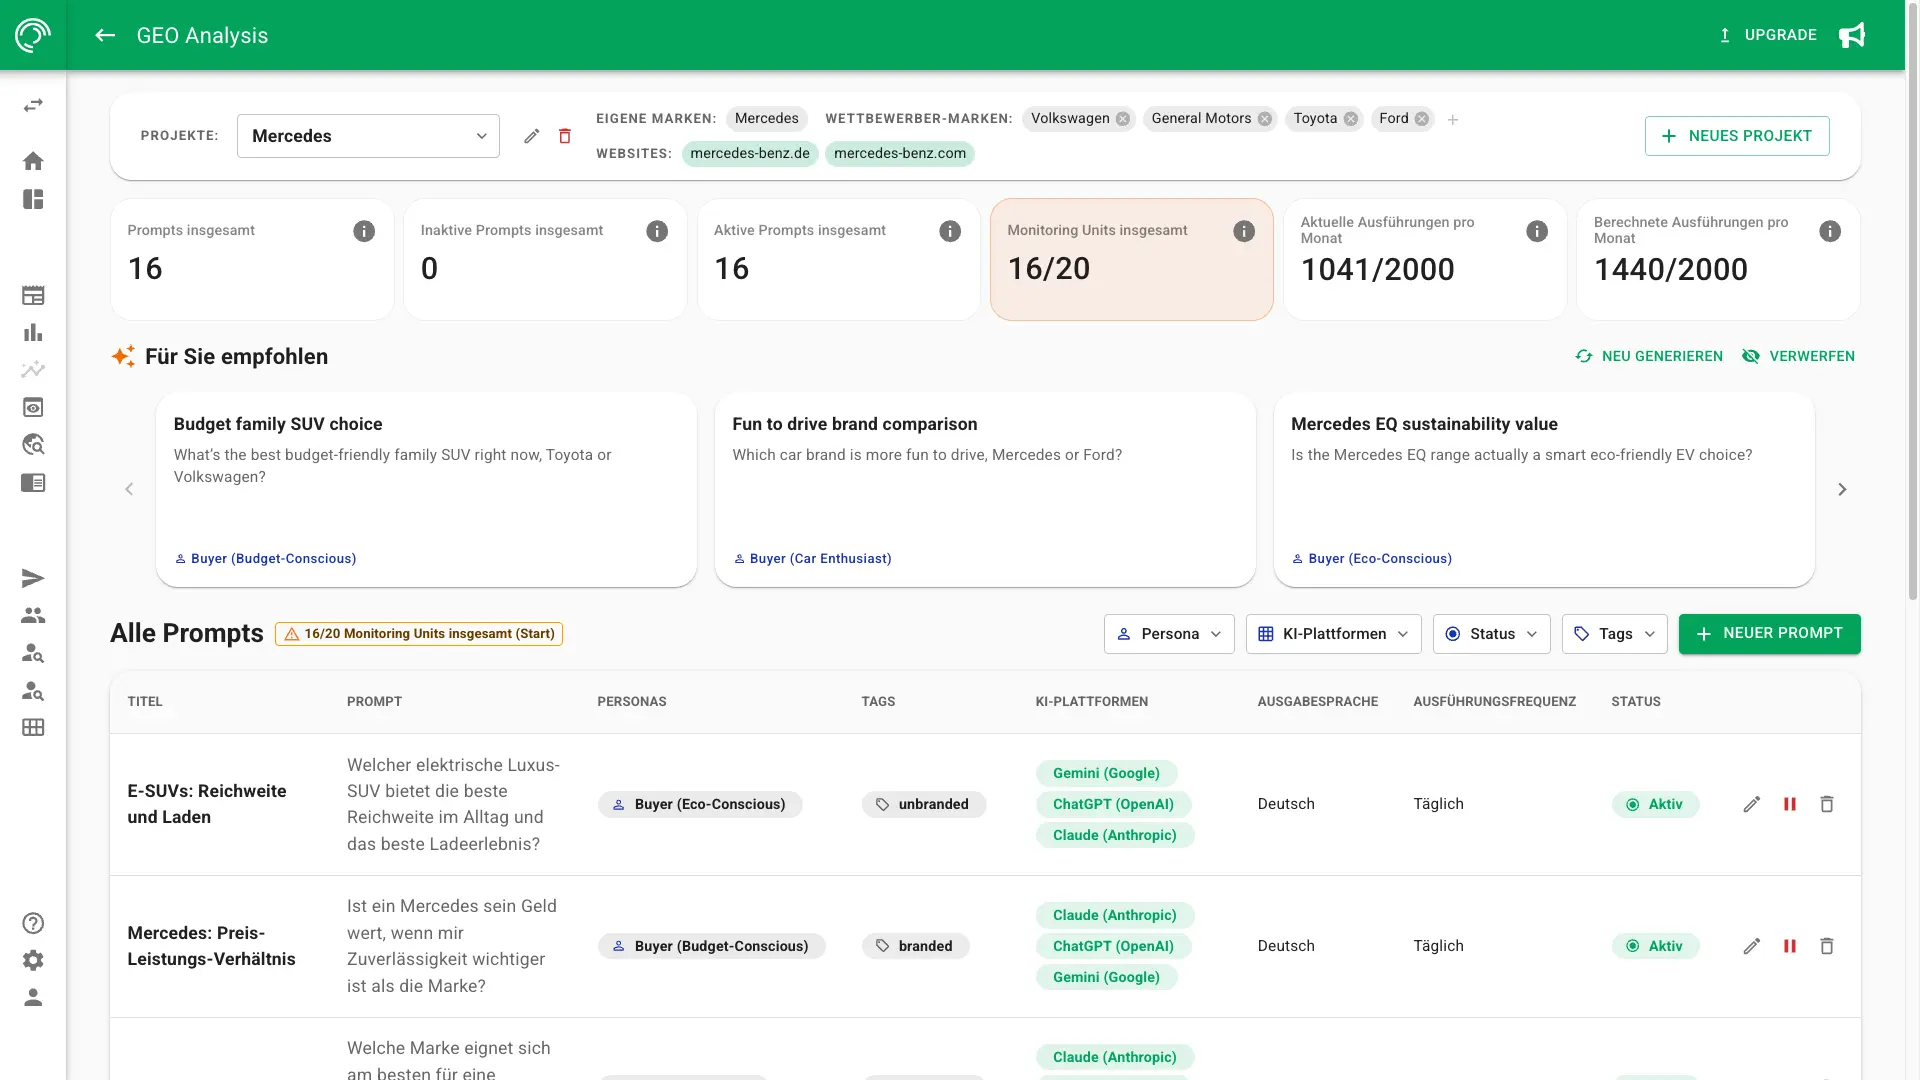Edit the Mercedes project with pencil icon
The height and width of the screenshot is (1080, 1920).
[532, 136]
